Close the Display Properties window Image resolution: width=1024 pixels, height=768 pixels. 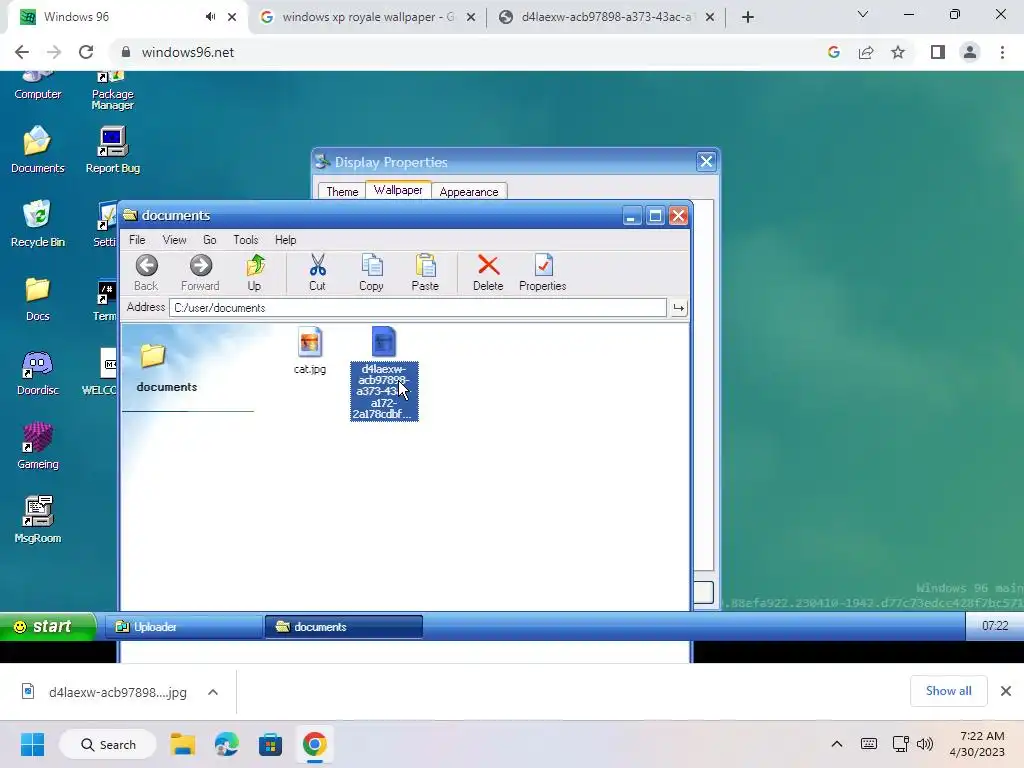point(706,161)
